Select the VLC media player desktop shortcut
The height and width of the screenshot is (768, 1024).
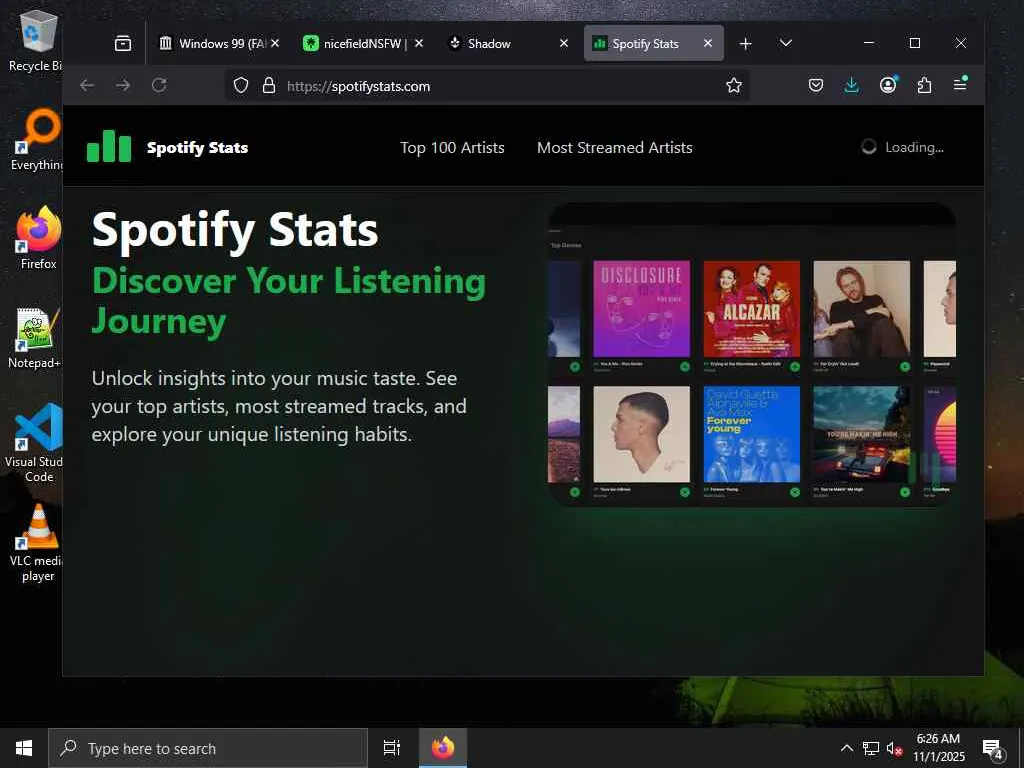click(37, 543)
